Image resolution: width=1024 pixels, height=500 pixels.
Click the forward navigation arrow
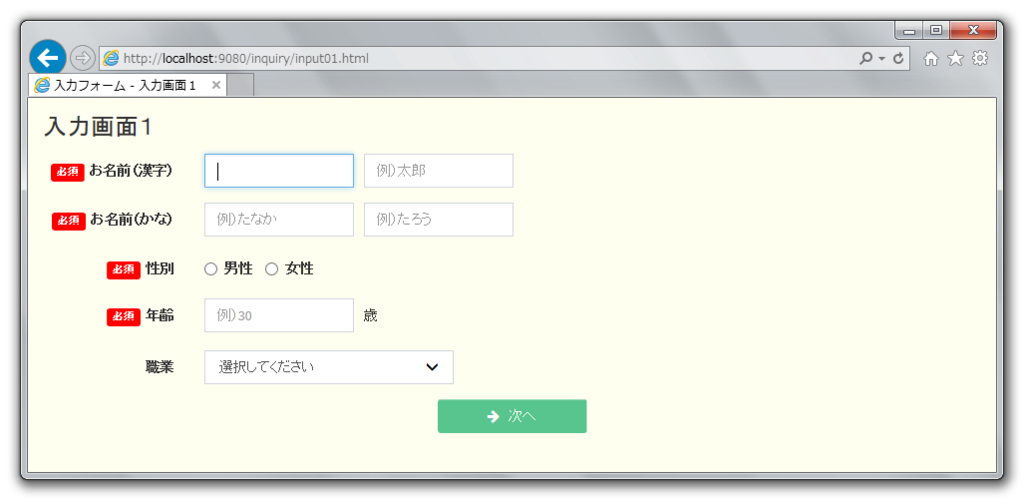click(x=82, y=58)
